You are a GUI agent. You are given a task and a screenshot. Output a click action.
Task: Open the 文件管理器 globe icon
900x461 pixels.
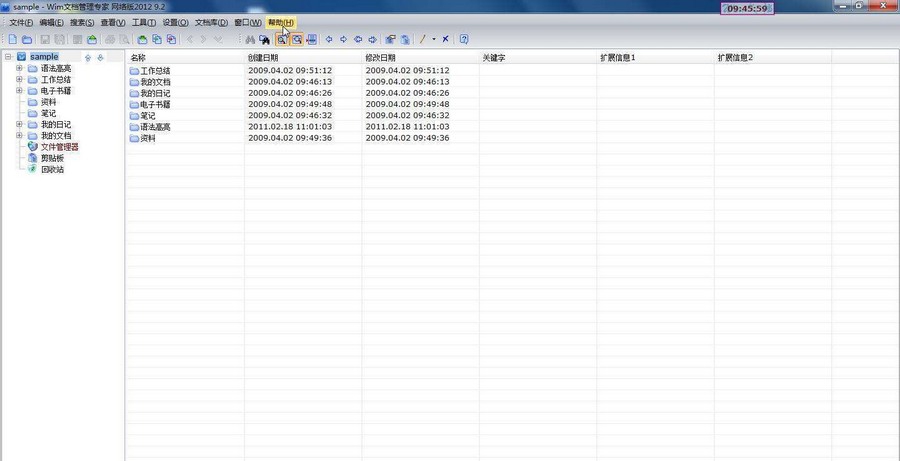click(x=33, y=147)
